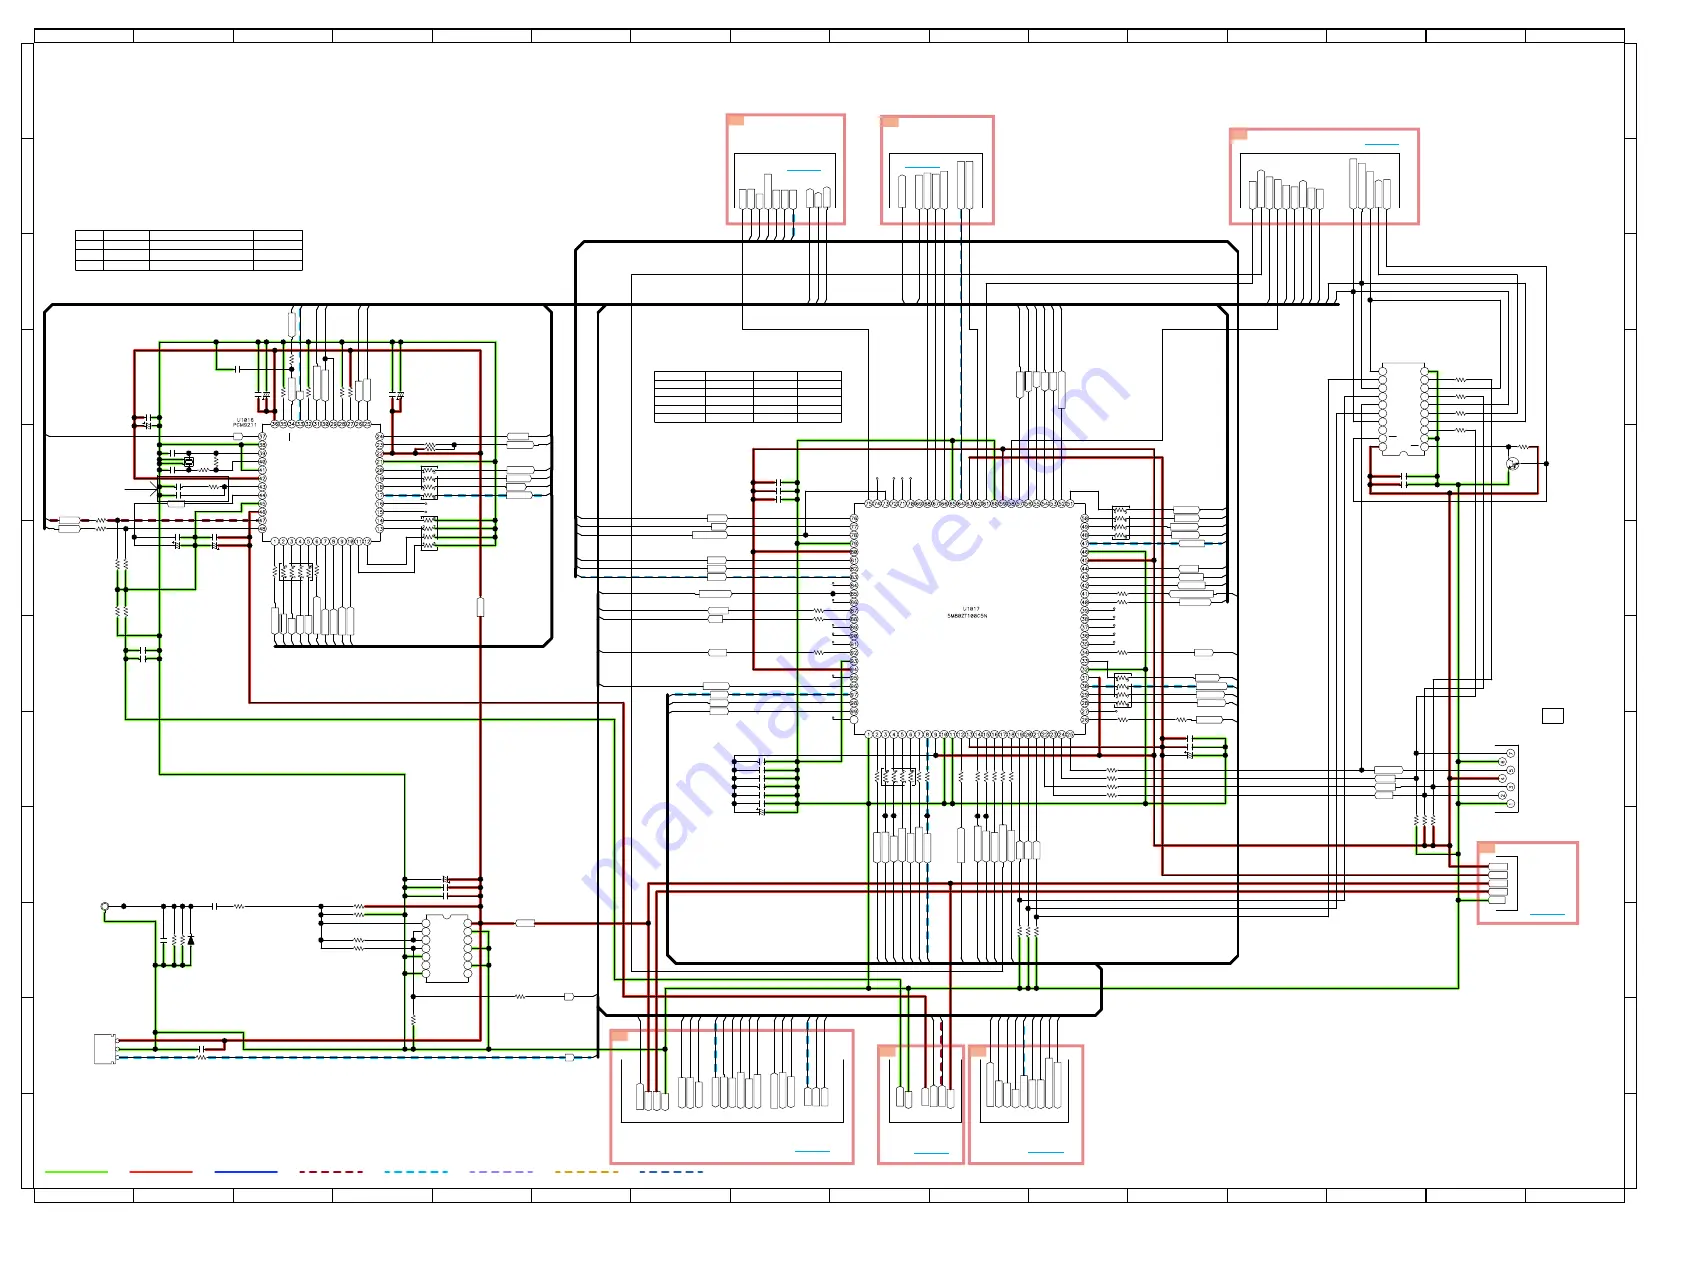
Task: Select the PCM9211 square IC body
Action: (x=321, y=484)
